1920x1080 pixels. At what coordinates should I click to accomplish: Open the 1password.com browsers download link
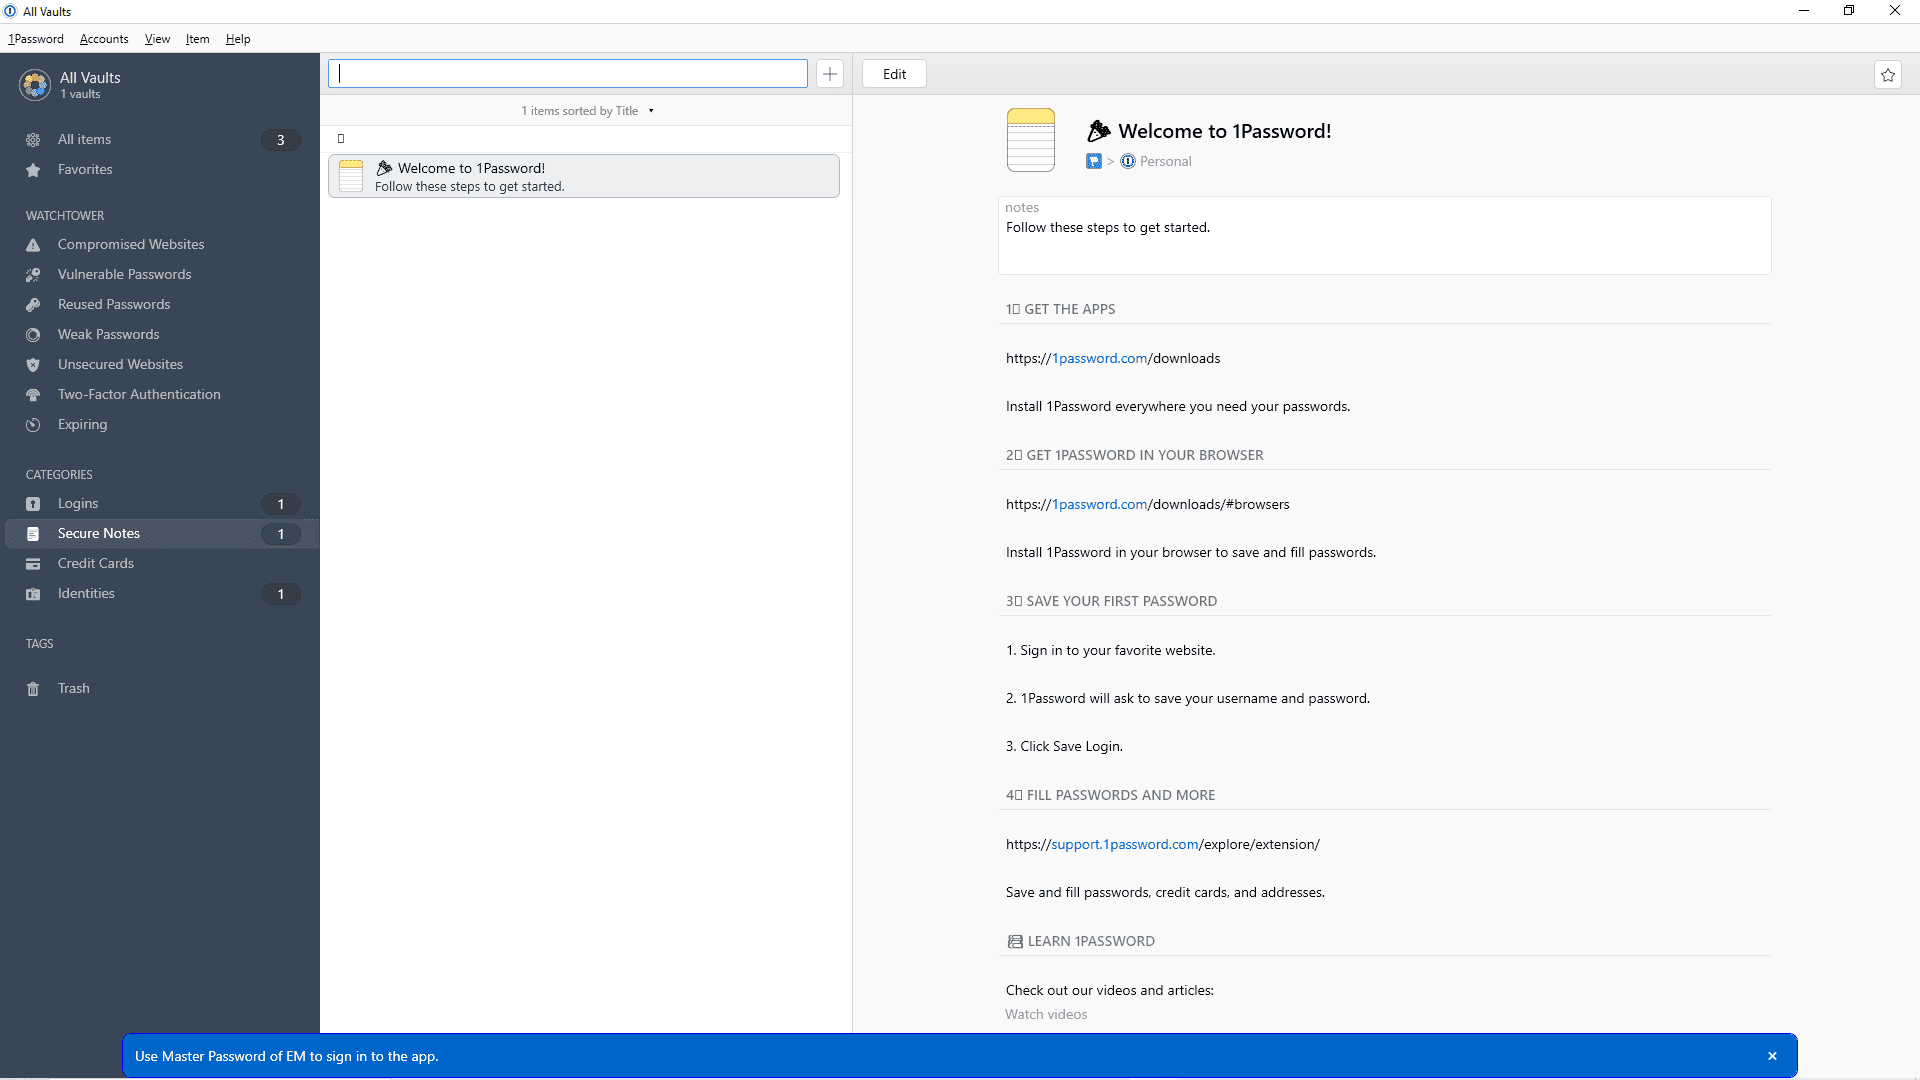(x=1148, y=504)
